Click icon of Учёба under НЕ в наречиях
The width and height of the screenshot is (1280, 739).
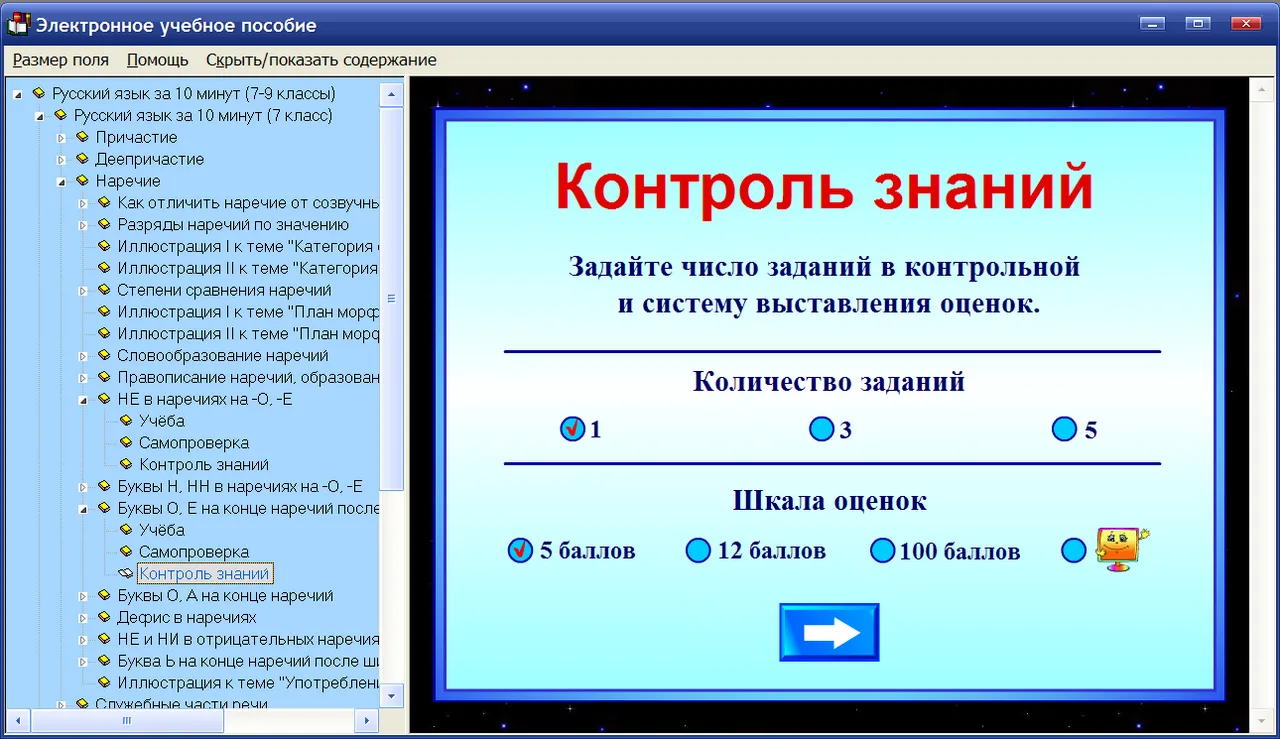126,421
